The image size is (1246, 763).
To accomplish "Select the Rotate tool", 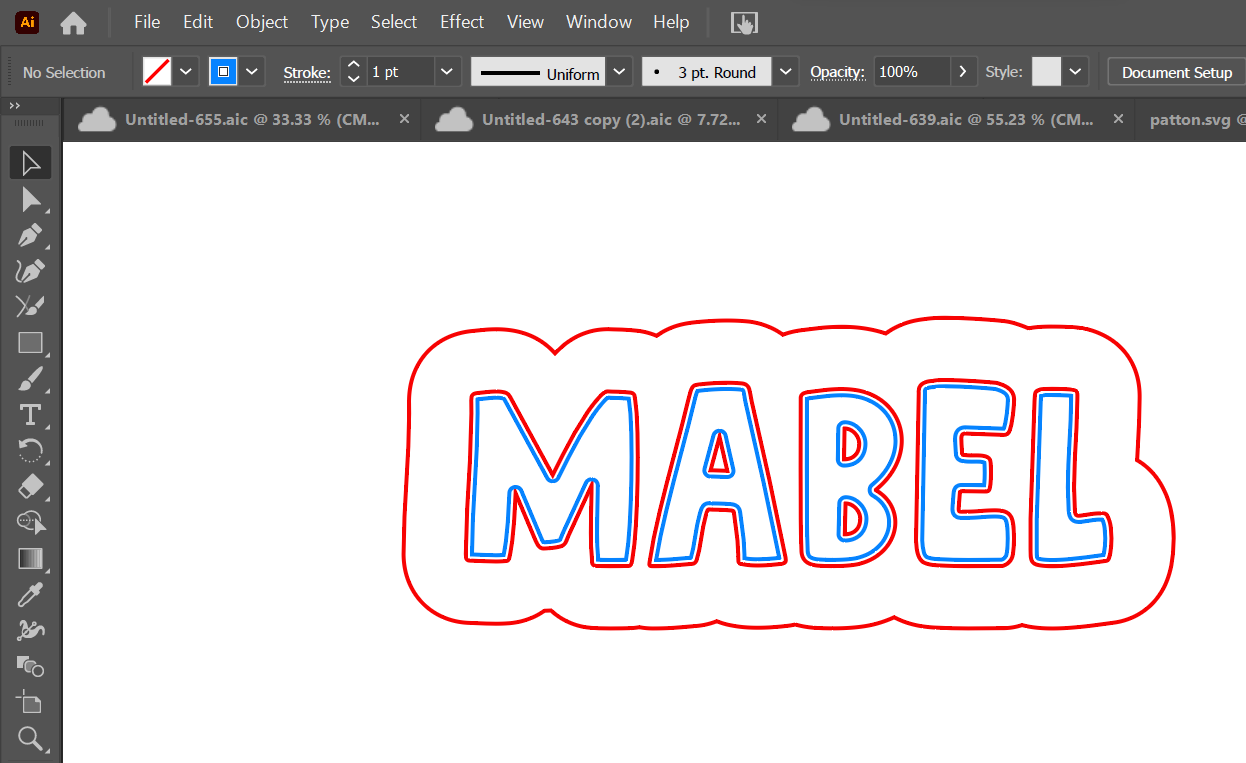I will coord(30,451).
